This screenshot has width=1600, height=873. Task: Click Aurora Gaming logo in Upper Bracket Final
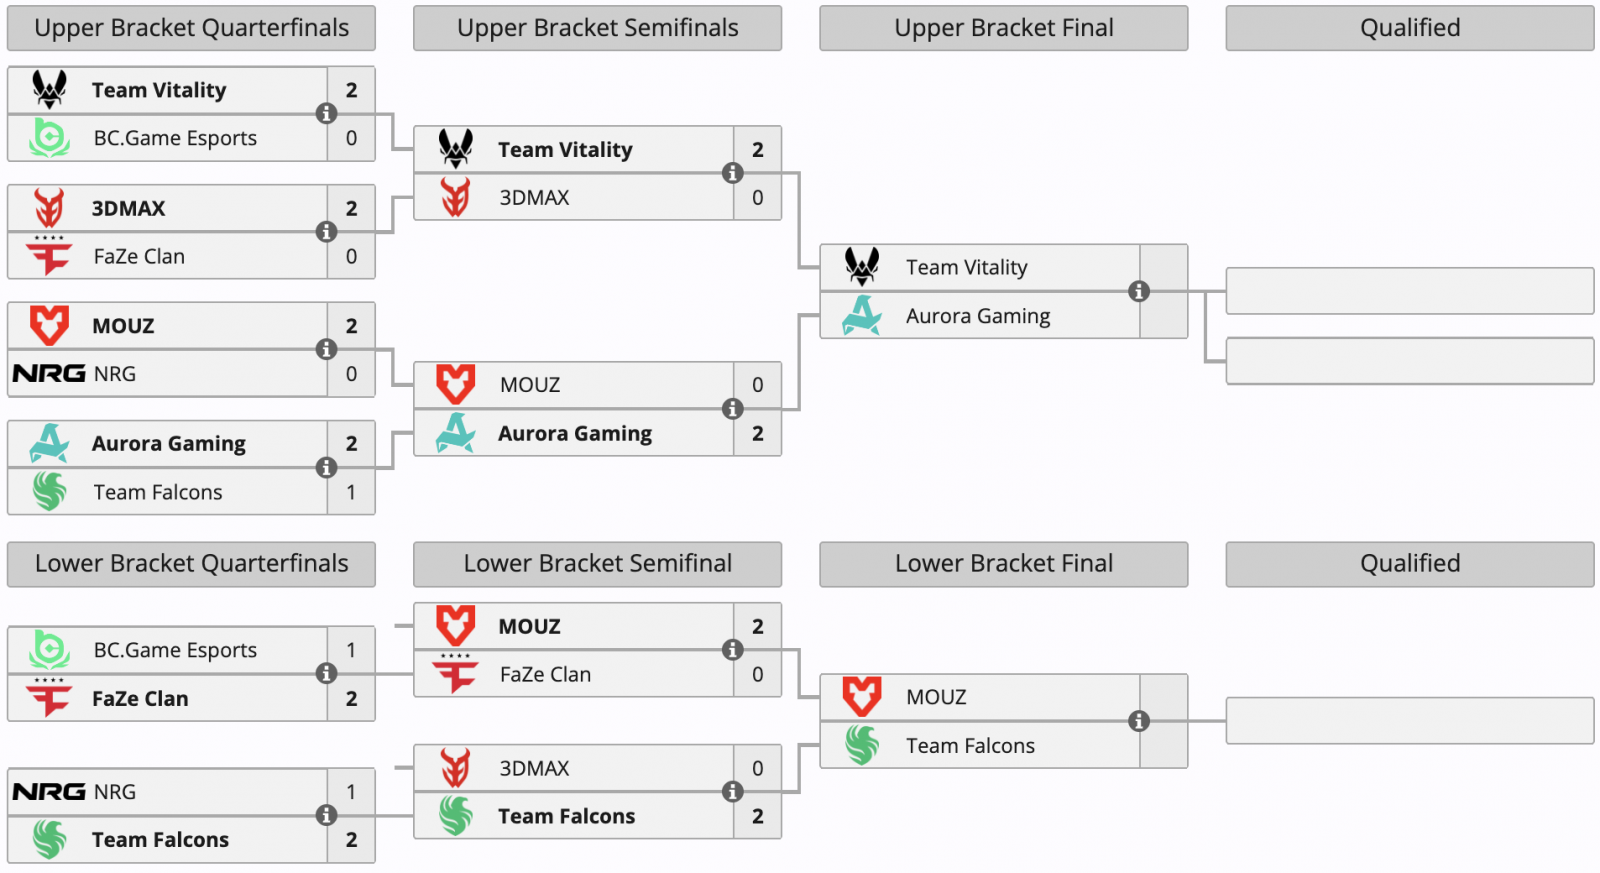(x=861, y=316)
